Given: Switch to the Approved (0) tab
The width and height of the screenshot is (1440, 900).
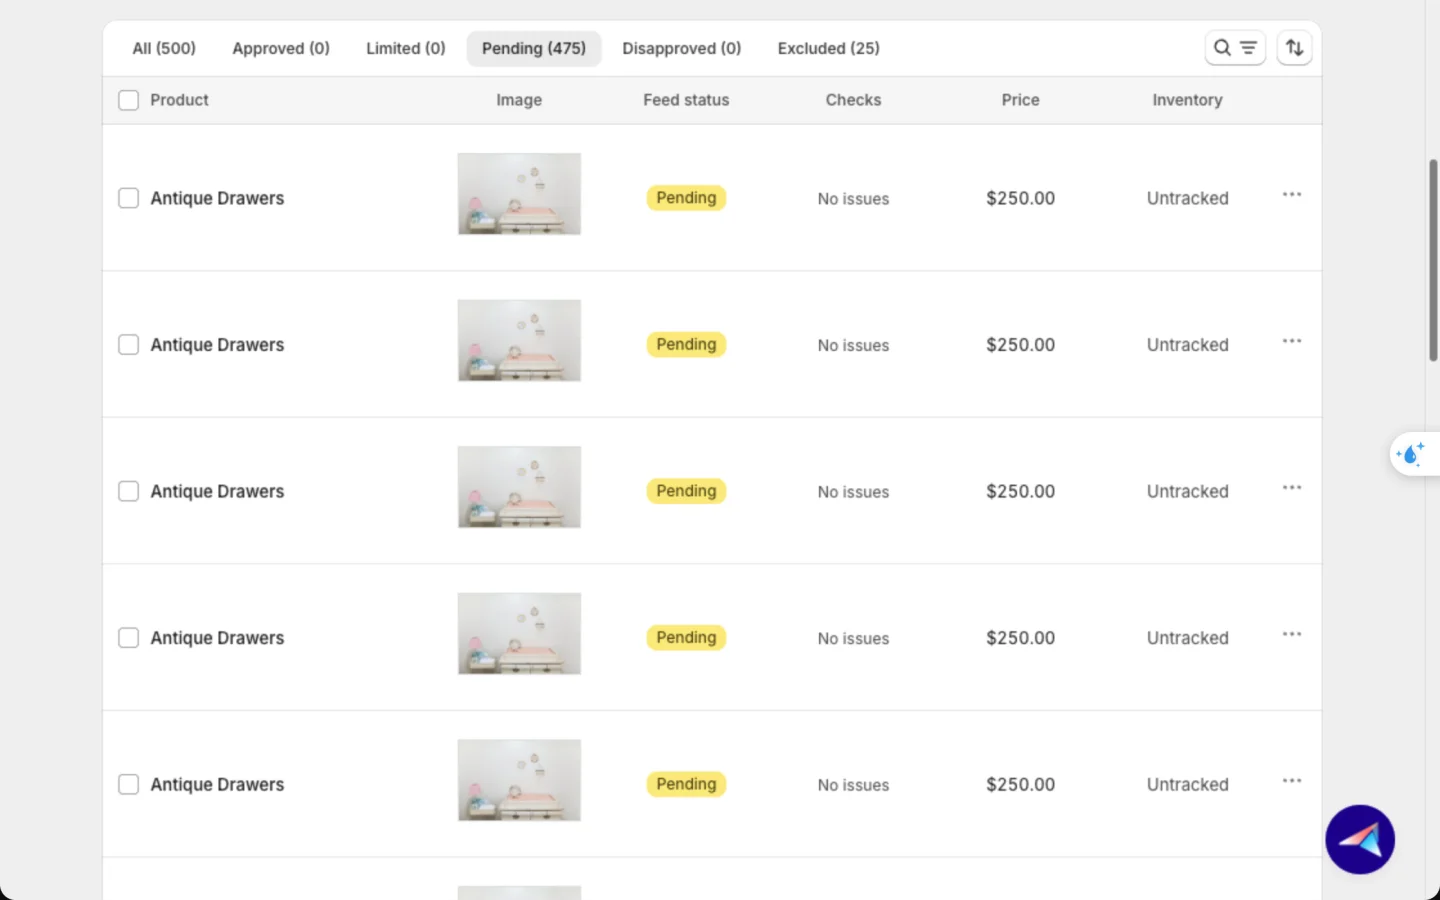Looking at the screenshot, I should 281,48.
